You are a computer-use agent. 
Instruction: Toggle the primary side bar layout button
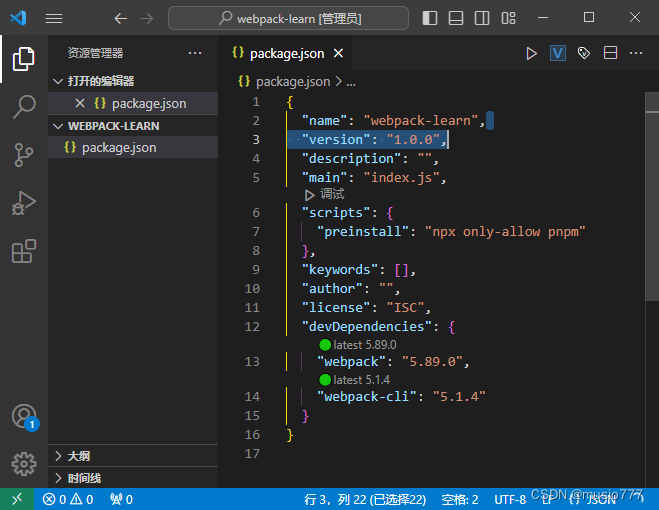pos(430,18)
